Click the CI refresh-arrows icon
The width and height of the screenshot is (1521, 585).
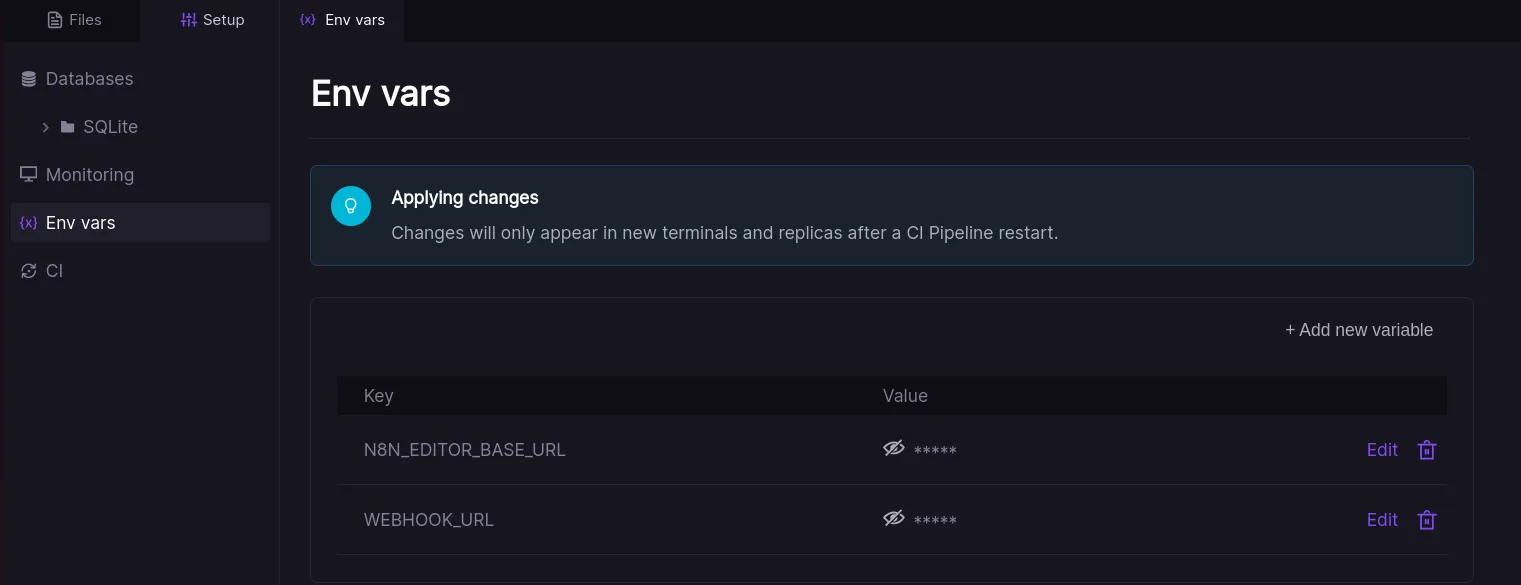(28, 271)
